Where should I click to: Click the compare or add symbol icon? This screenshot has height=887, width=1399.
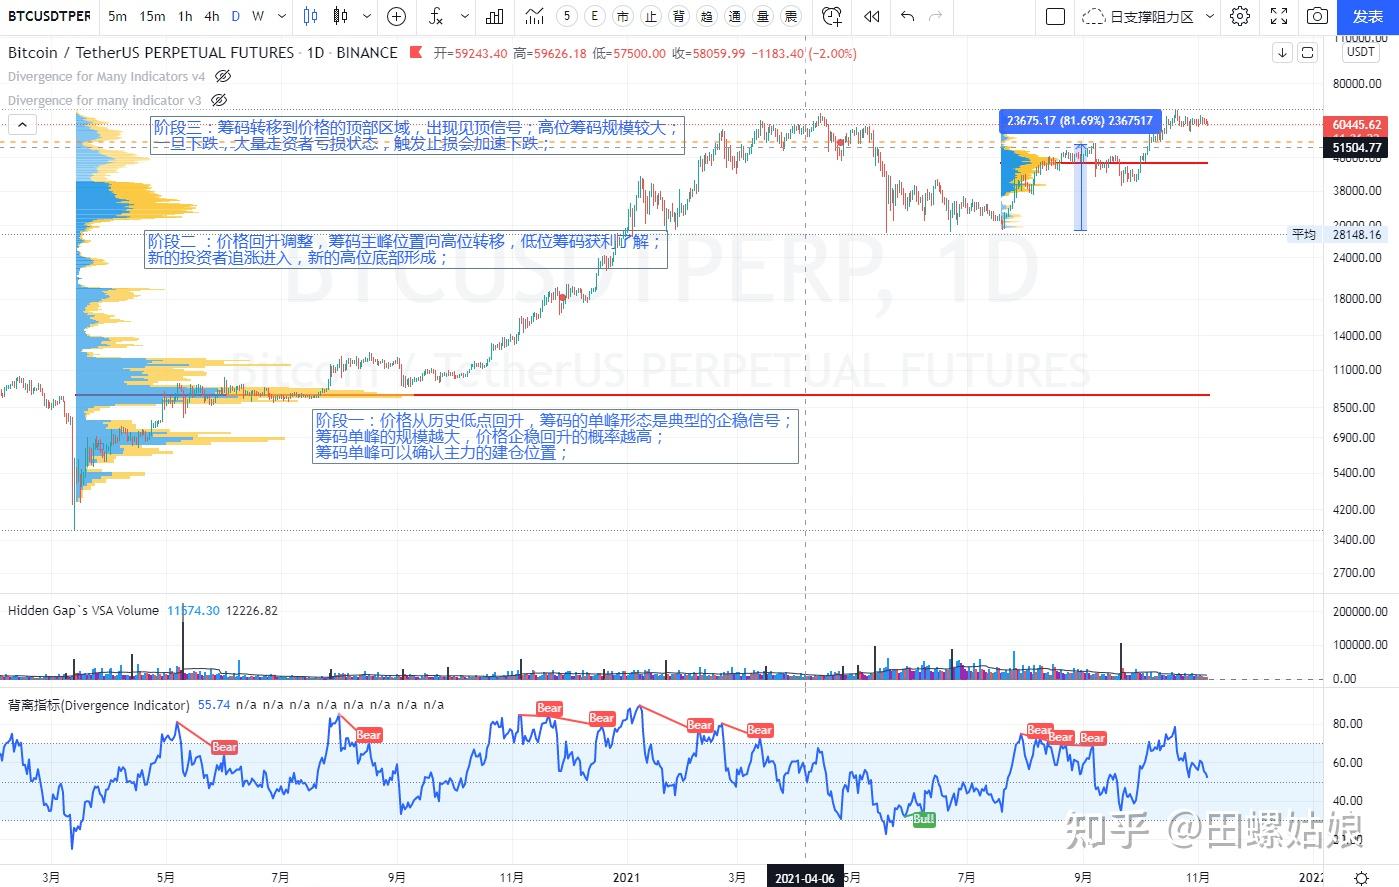pyautogui.click(x=396, y=16)
